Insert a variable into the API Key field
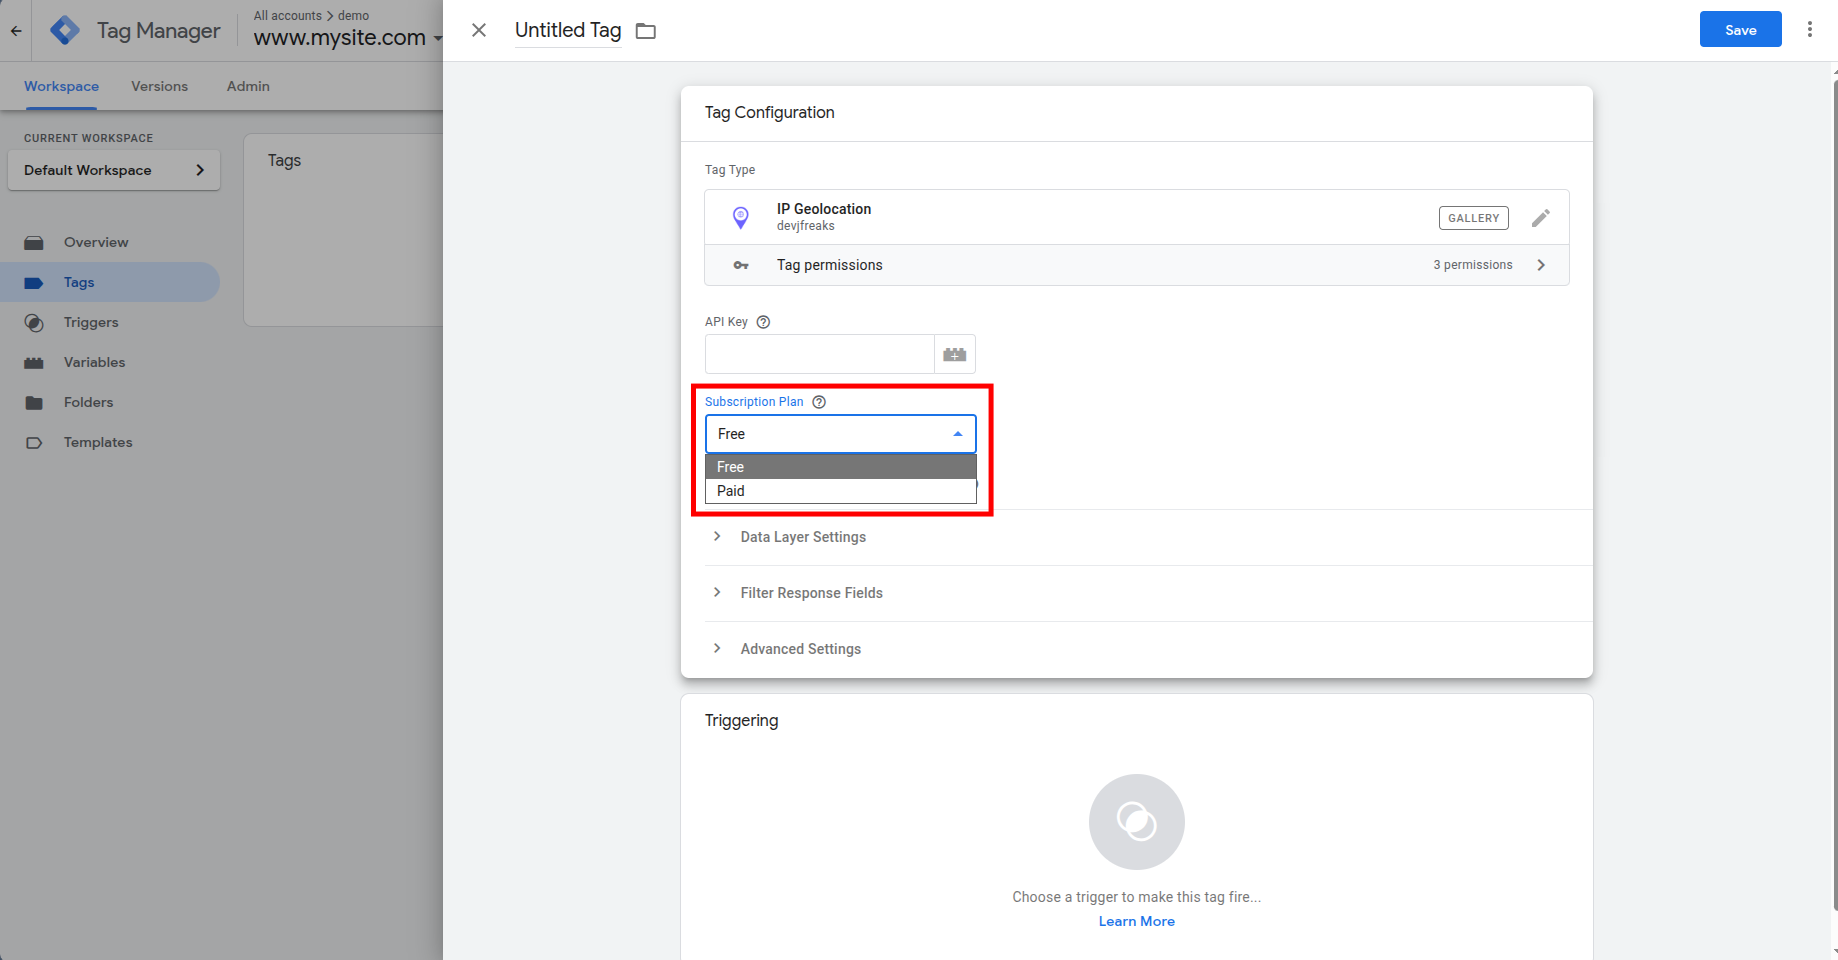1838x960 pixels. pyautogui.click(x=955, y=354)
